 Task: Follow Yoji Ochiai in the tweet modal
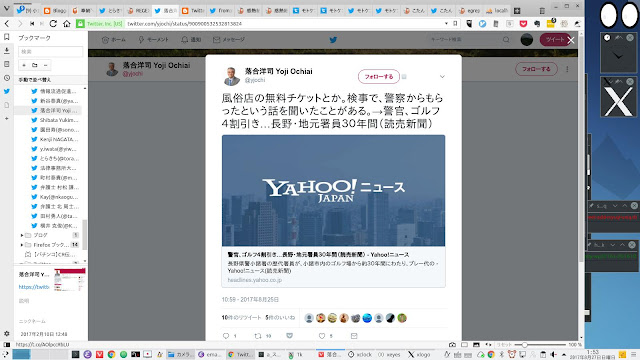[x=378, y=76]
